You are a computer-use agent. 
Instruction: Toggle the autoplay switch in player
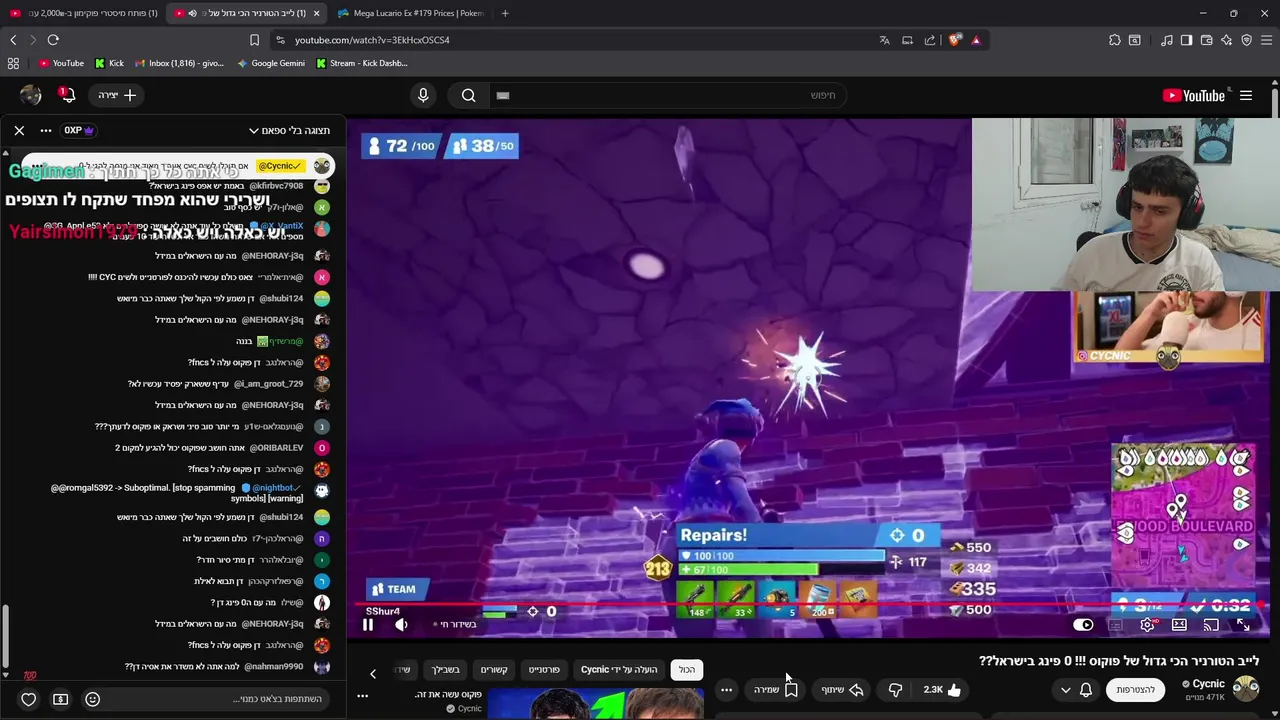tap(1083, 625)
